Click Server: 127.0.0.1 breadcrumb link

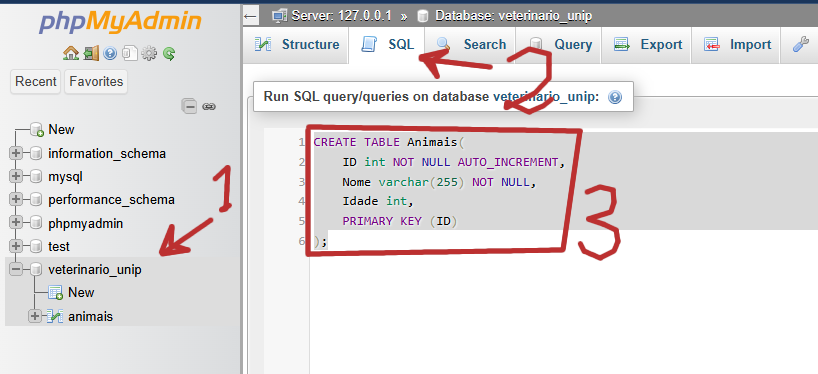(342, 16)
